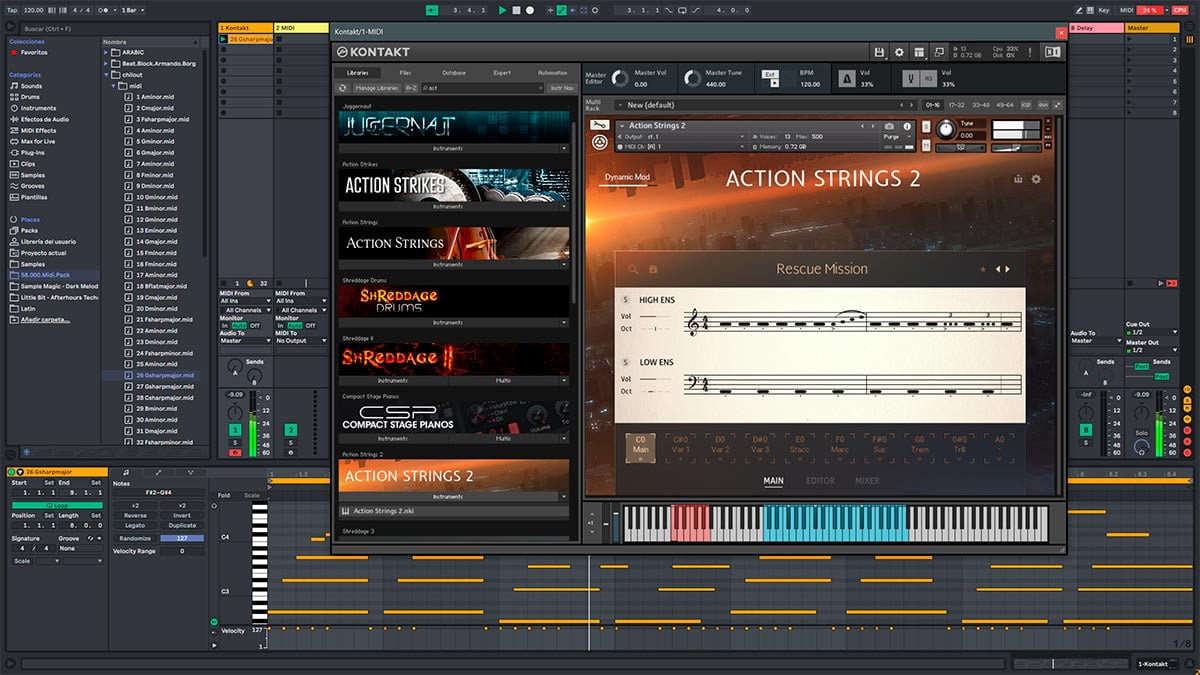Open Kontakt save/load disk icon
Image resolution: width=1200 pixels, height=675 pixels.
click(879, 52)
